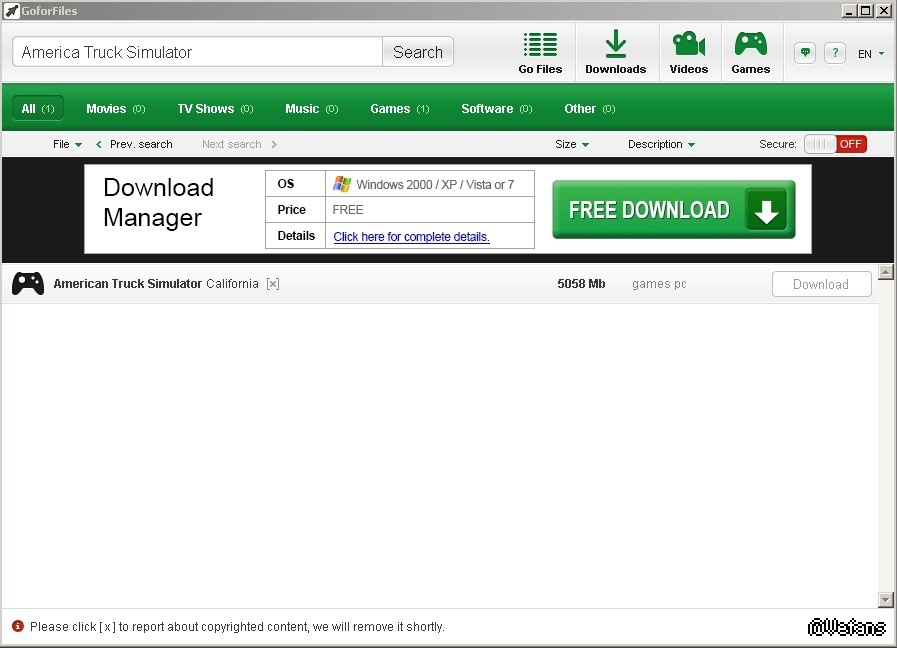The image size is (897, 648).
Task: Open the Videos section
Action: pyautogui.click(x=688, y=52)
